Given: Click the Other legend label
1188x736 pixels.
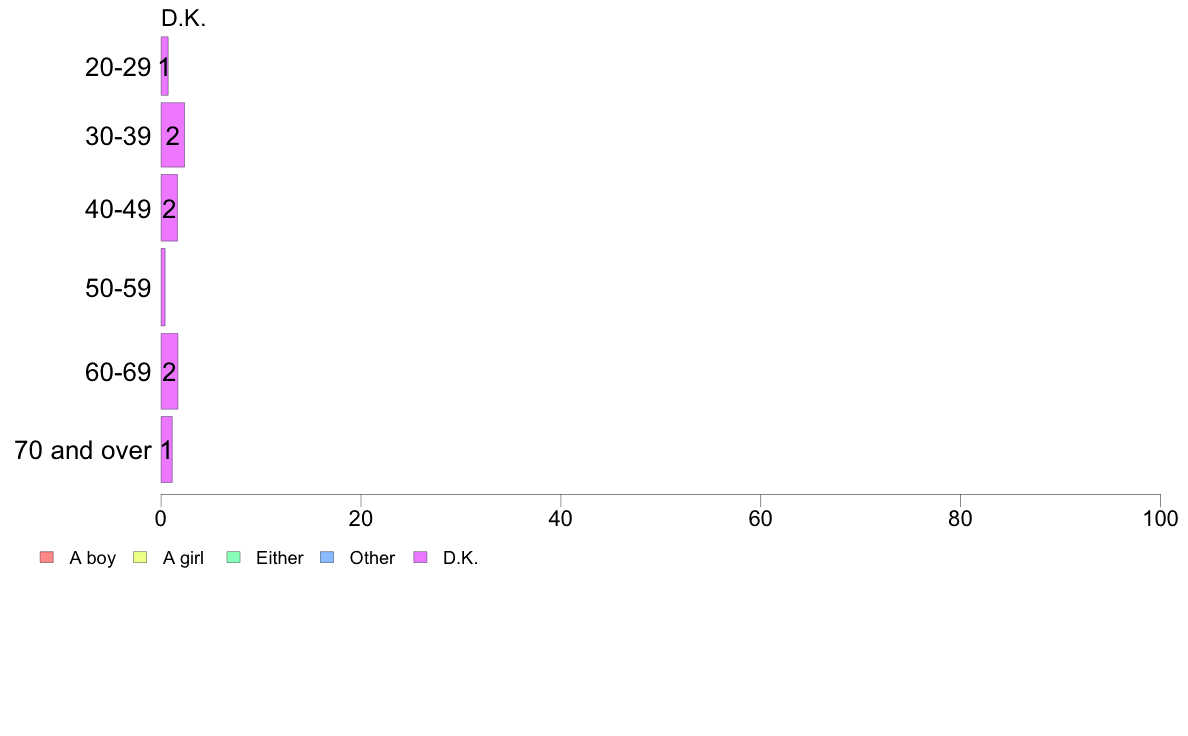Looking at the screenshot, I should (372, 558).
